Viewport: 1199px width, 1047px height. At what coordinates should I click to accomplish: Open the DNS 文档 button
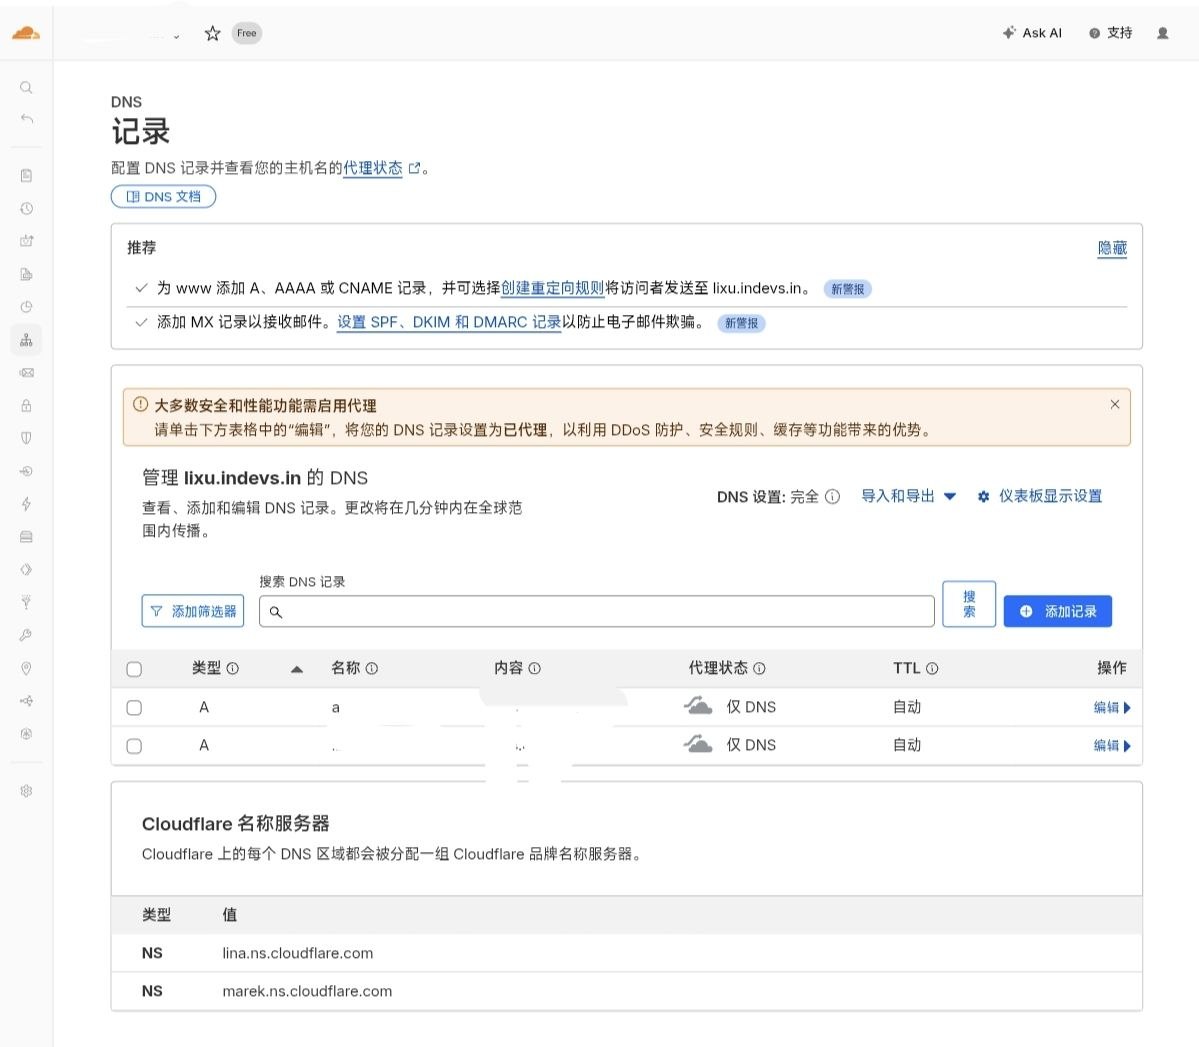[x=164, y=197]
